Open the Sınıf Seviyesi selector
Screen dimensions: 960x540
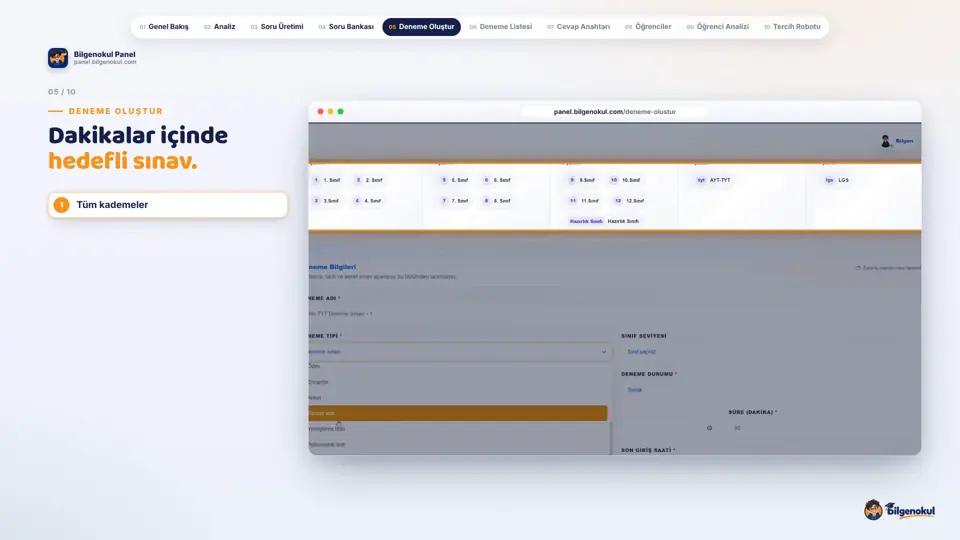click(770, 352)
